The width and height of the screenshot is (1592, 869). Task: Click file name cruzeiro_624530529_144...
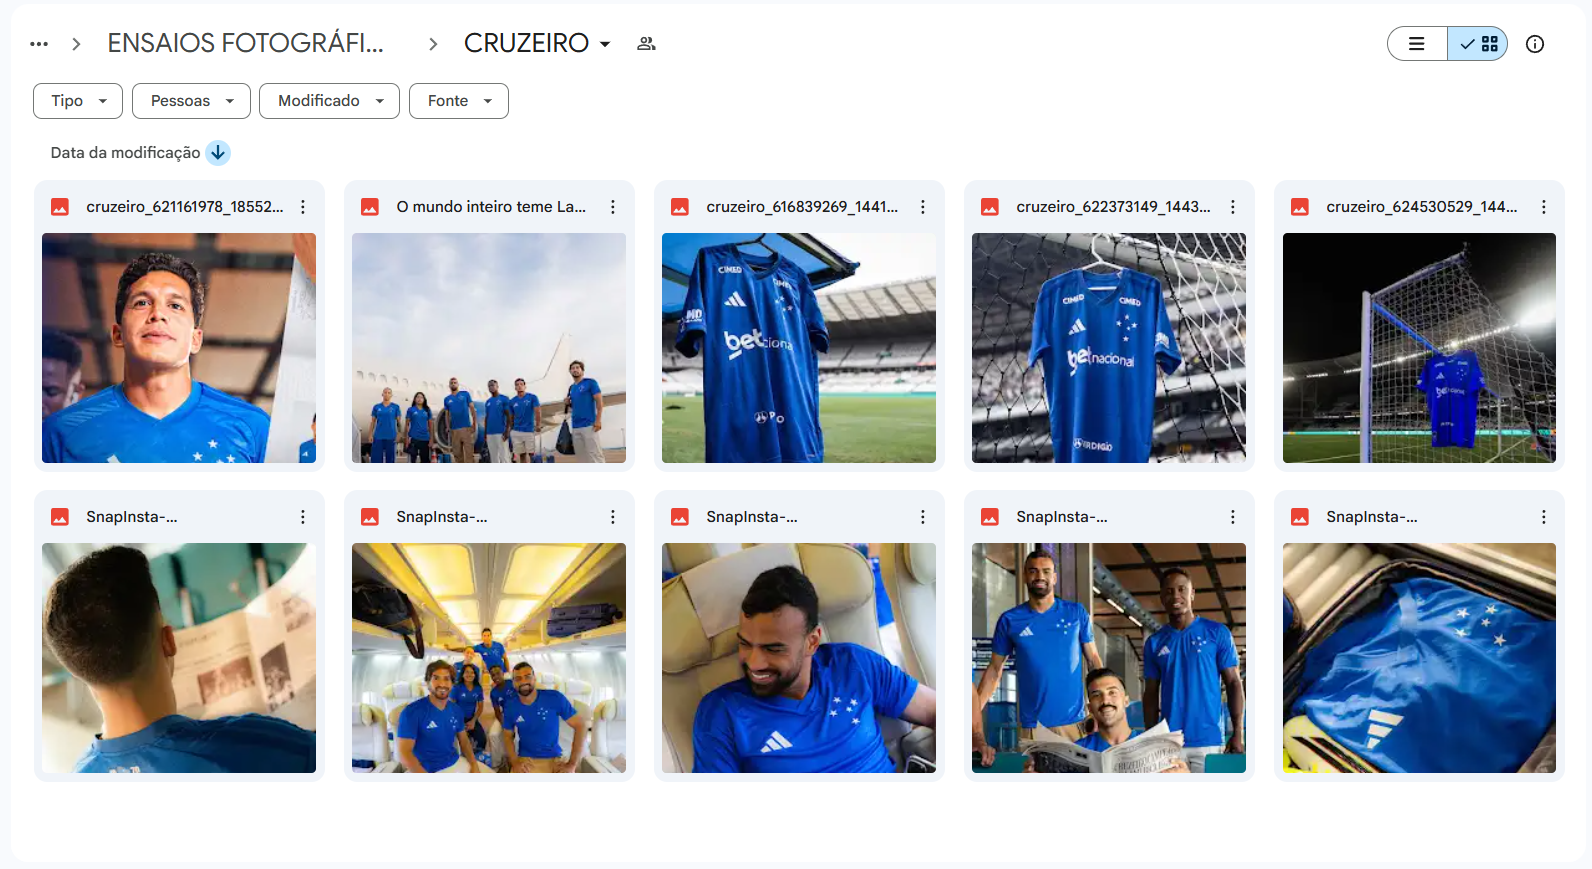[1422, 207]
